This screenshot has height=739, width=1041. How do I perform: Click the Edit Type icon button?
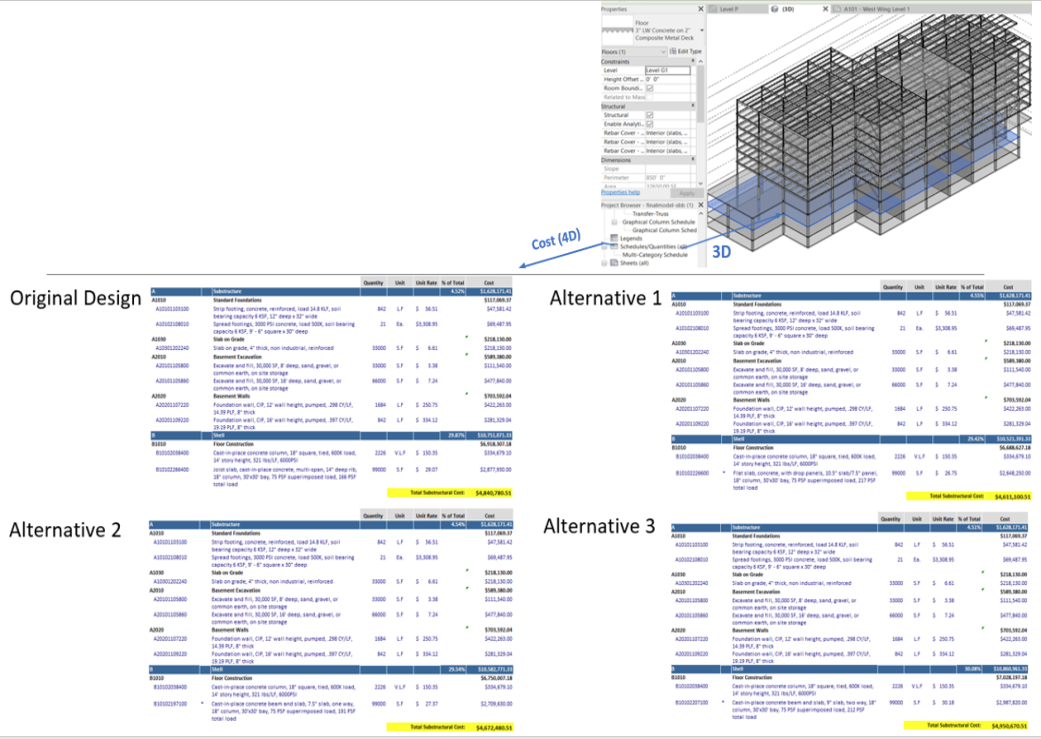tap(673, 51)
